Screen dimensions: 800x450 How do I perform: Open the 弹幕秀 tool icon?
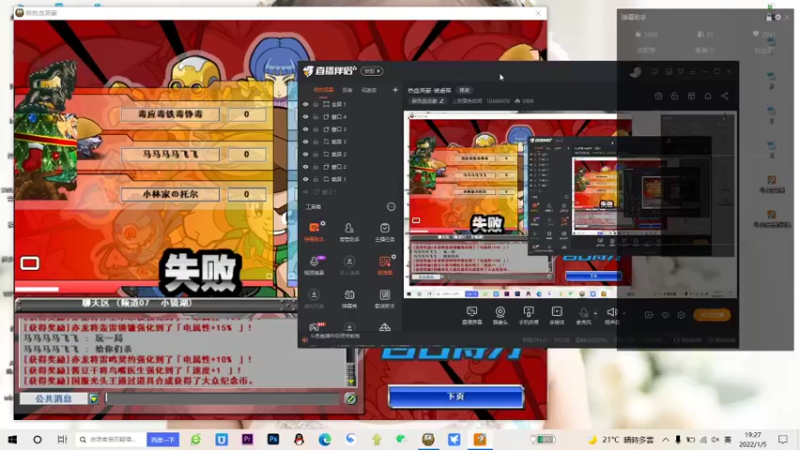coord(349,298)
